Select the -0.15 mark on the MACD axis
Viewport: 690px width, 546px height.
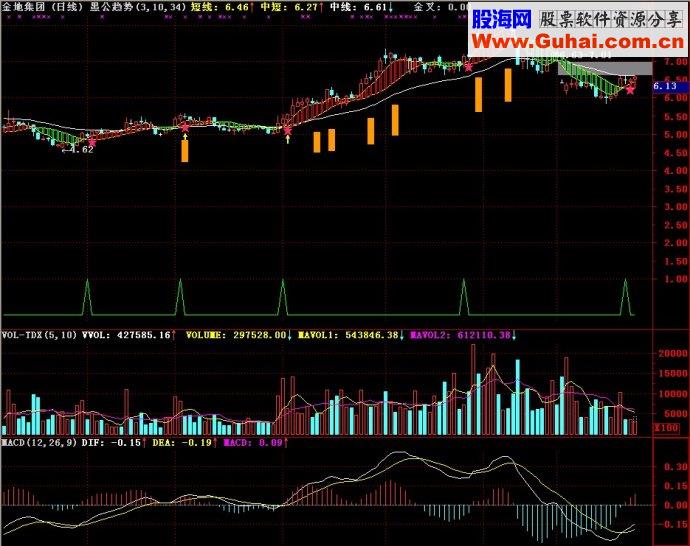pyautogui.click(x=674, y=525)
